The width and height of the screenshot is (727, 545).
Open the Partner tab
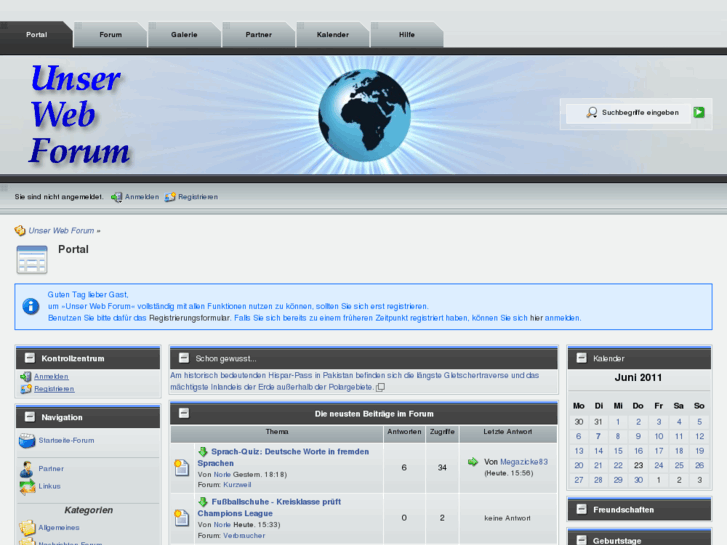pos(258,35)
